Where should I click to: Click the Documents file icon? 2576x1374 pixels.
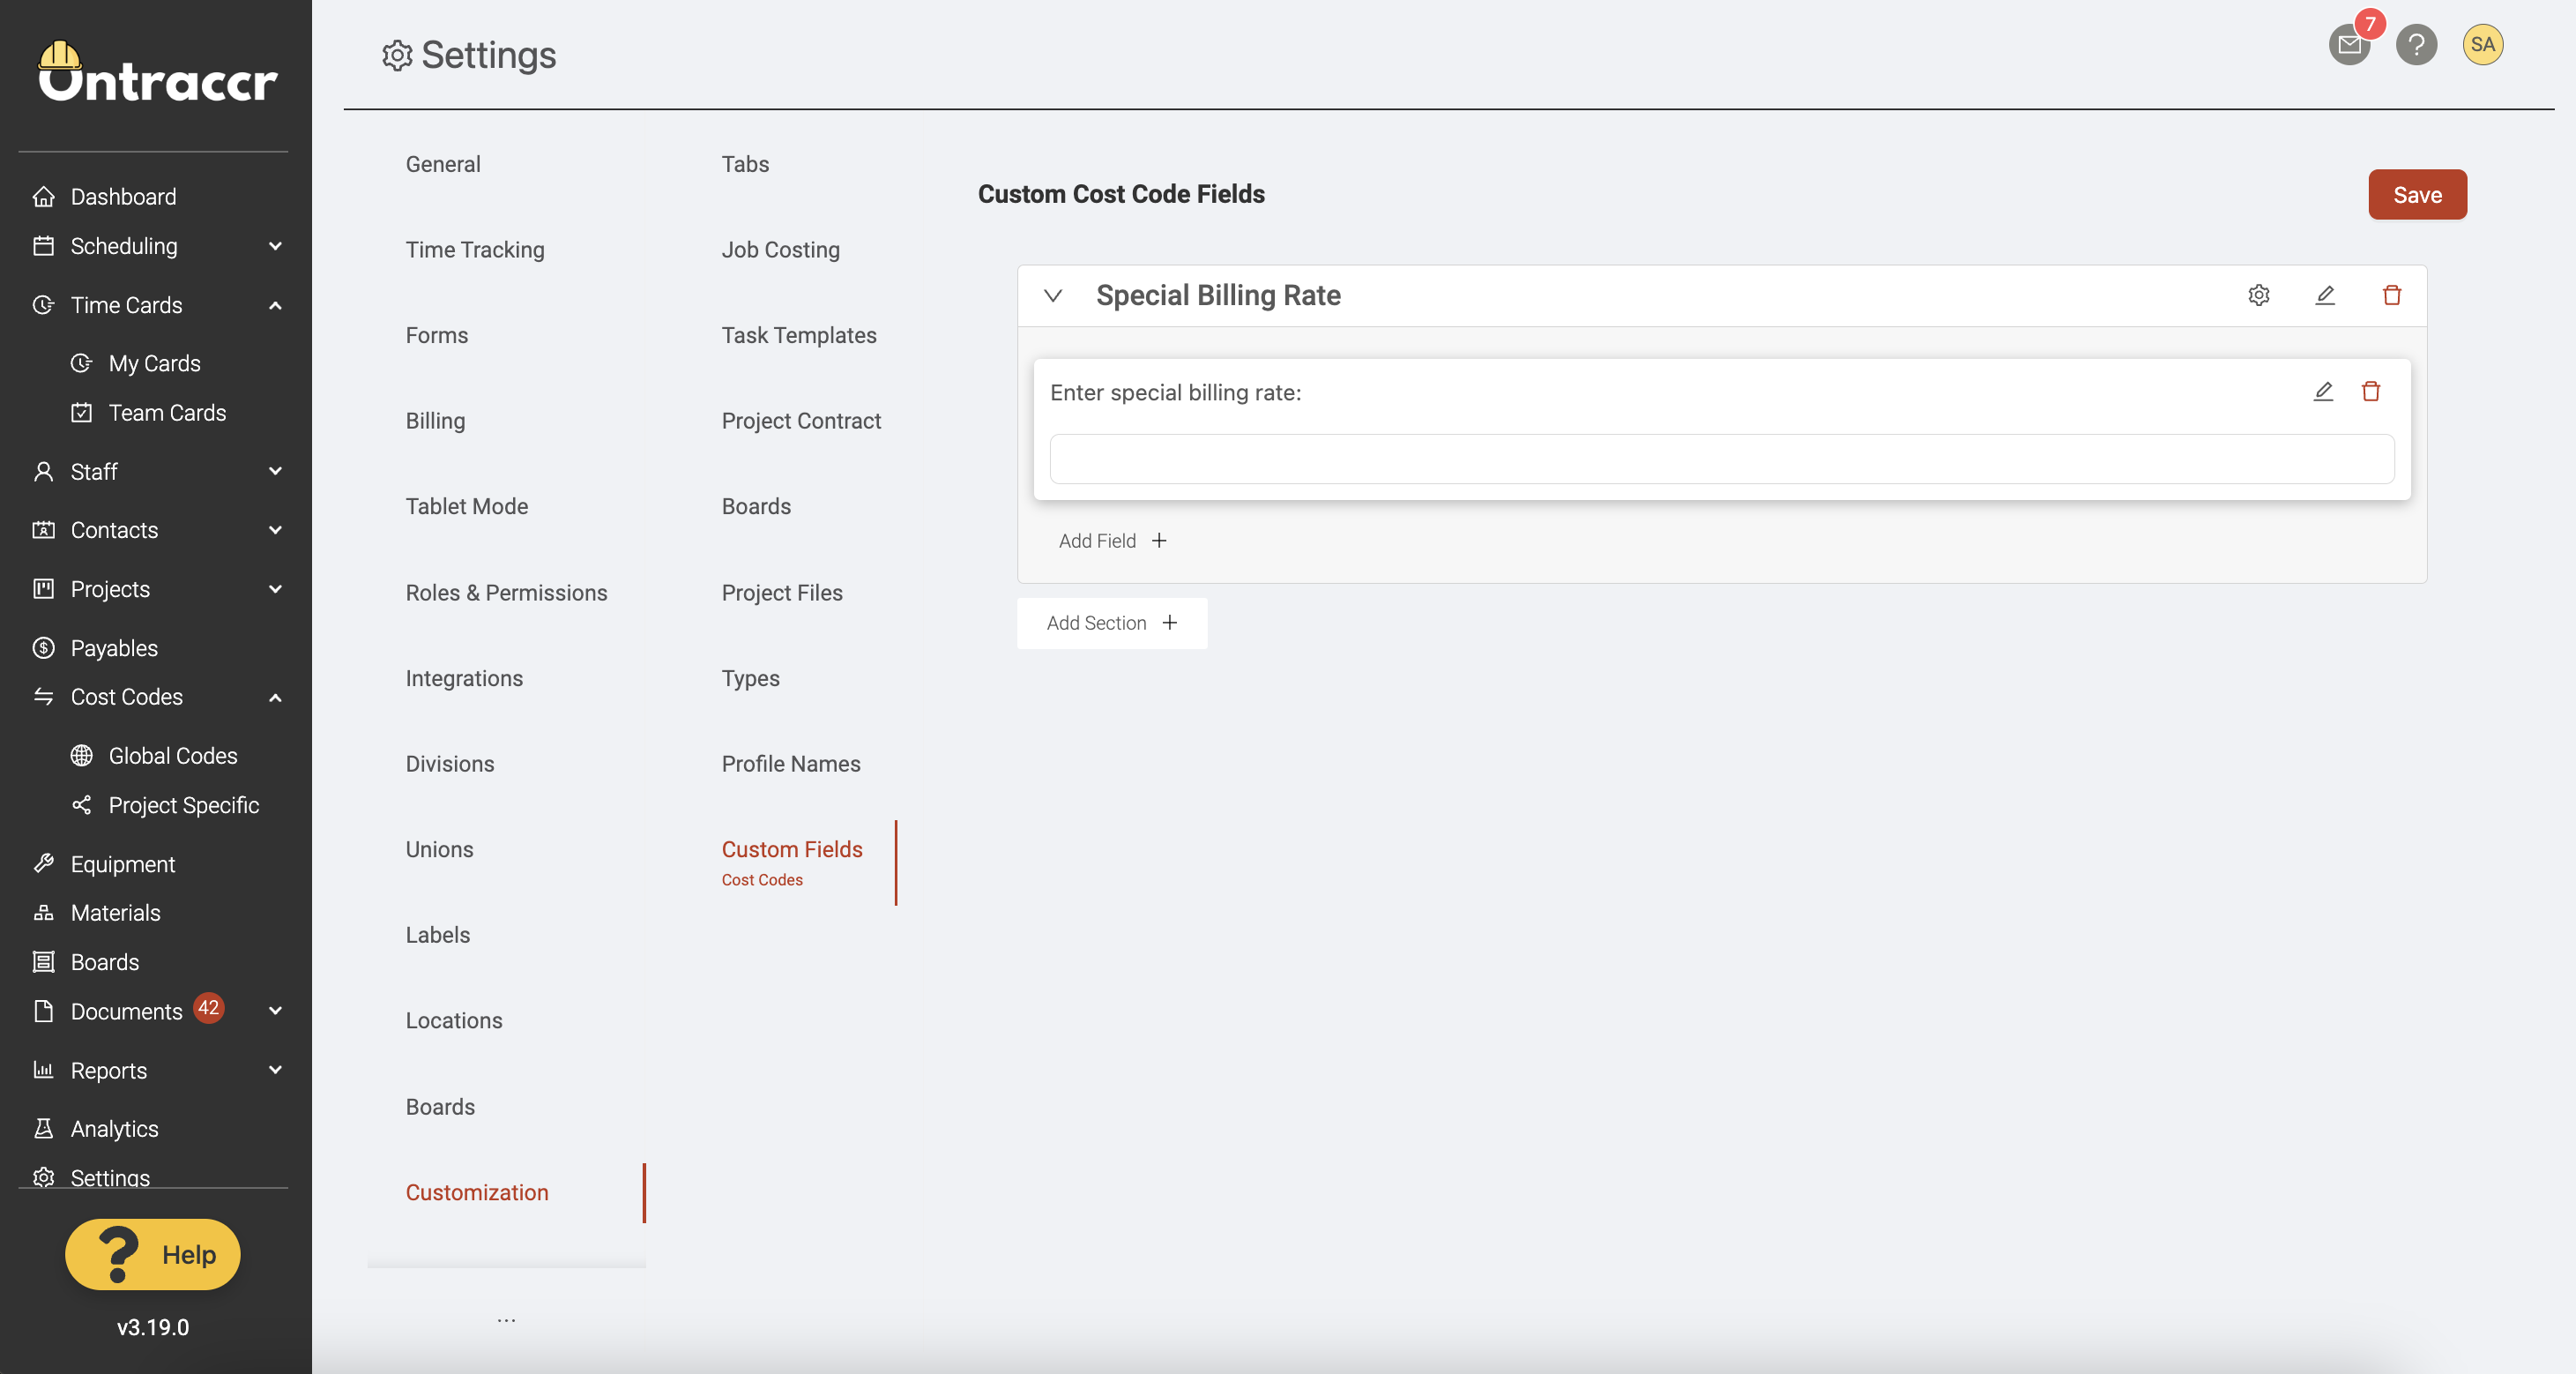(x=43, y=1011)
